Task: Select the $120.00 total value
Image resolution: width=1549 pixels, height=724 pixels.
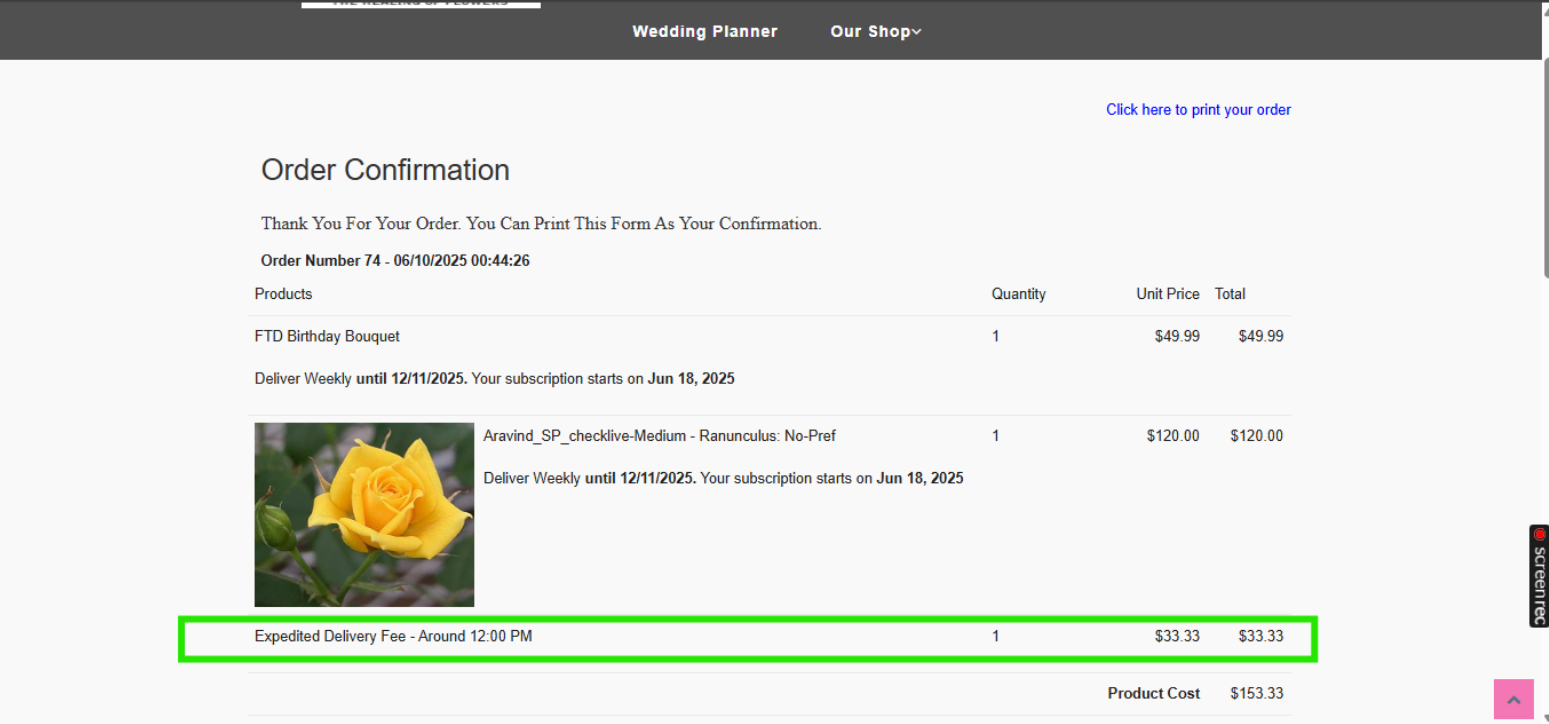Action: point(1256,436)
